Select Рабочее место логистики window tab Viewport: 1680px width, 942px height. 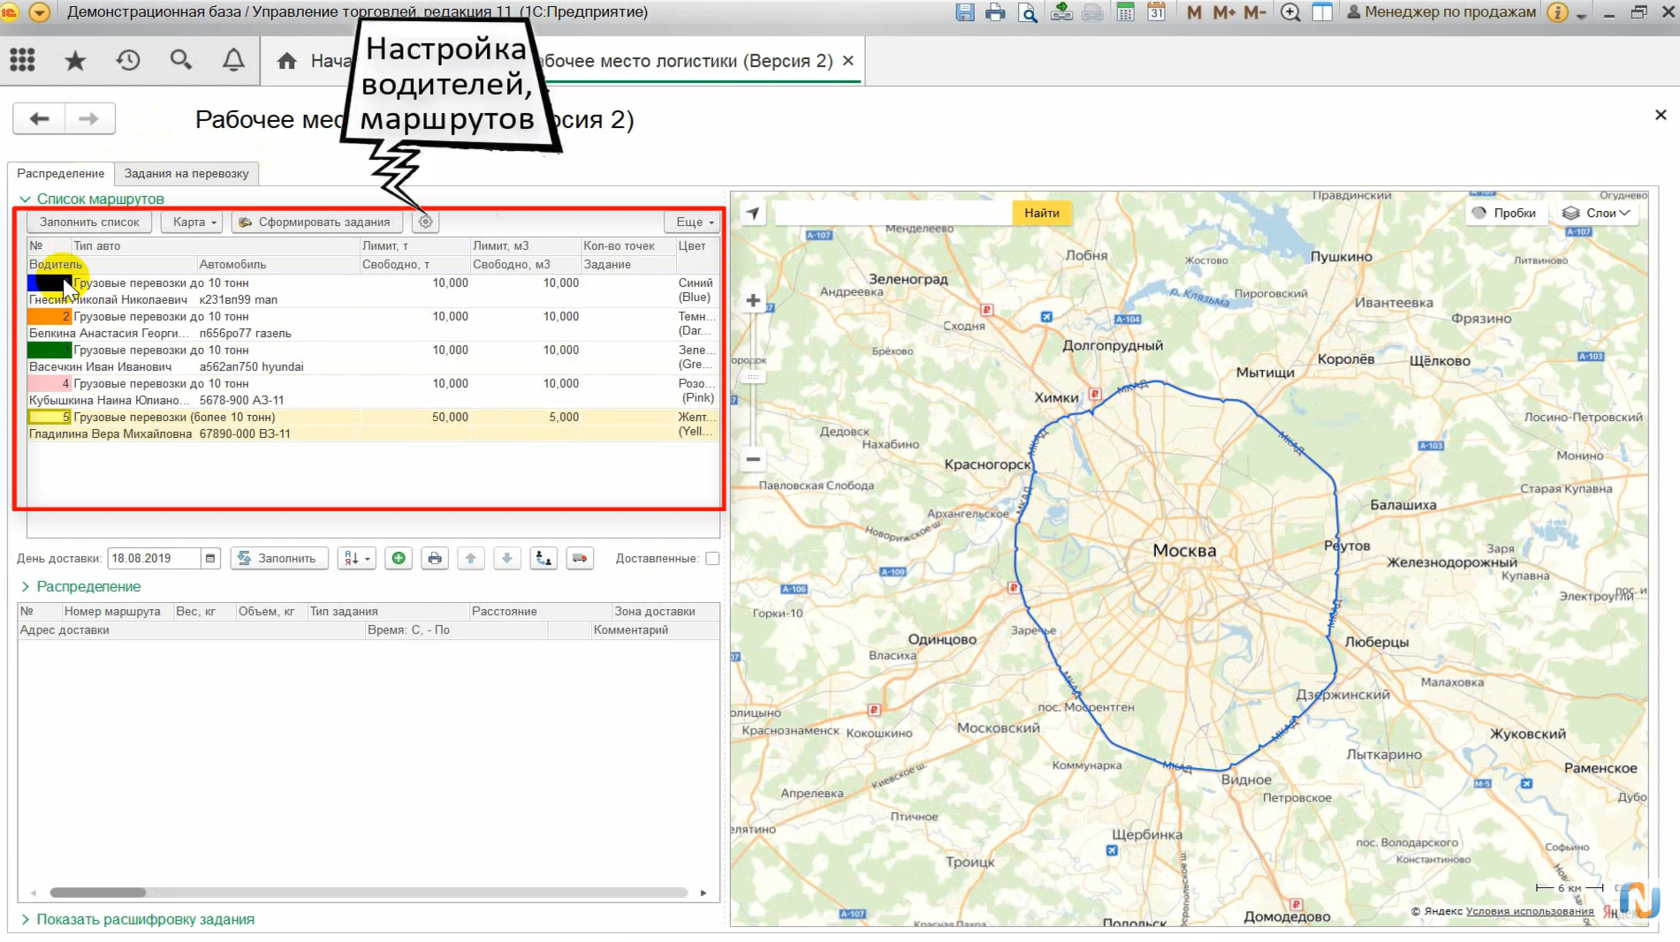(x=690, y=61)
